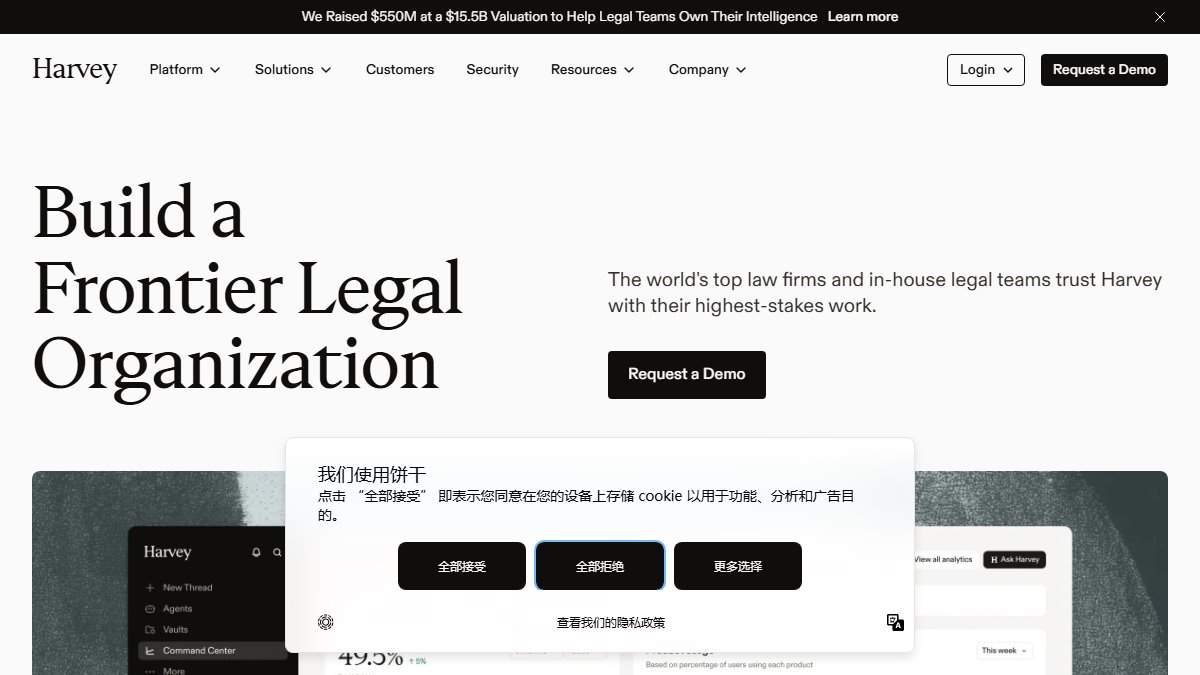Open the This week dropdown in preview
Viewport: 1200px width, 675px height.
point(1003,651)
